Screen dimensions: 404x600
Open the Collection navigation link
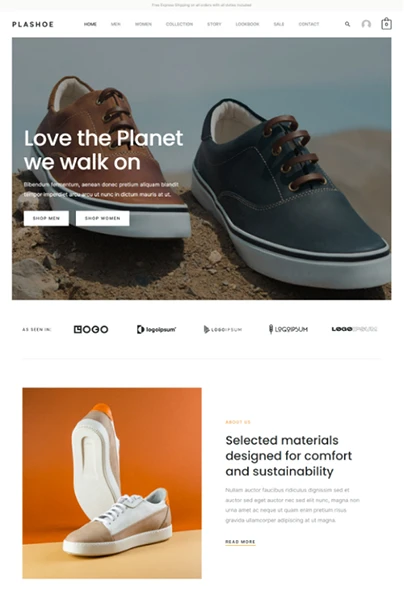point(179,24)
